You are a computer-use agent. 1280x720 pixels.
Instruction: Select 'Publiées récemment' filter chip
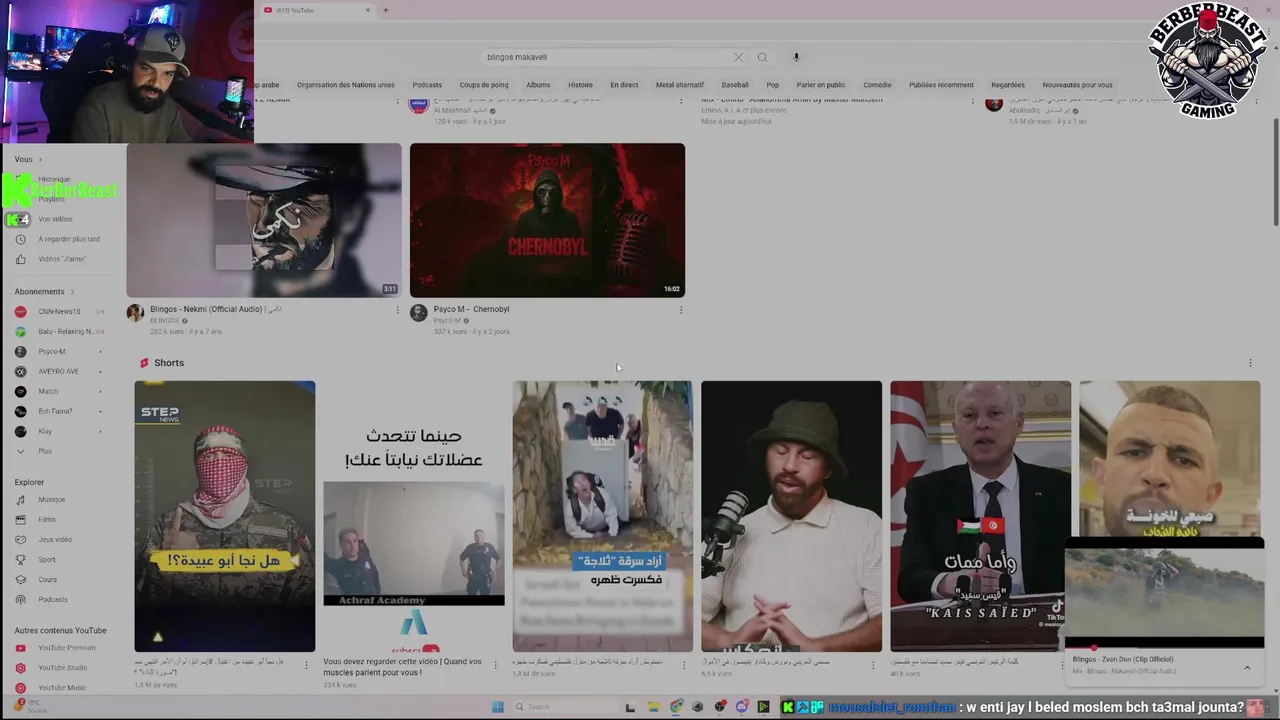[x=941, y=85]
